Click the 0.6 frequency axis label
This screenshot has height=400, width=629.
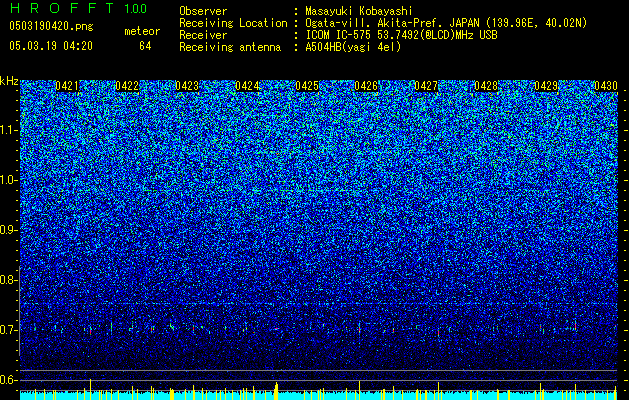pos(9,380)
